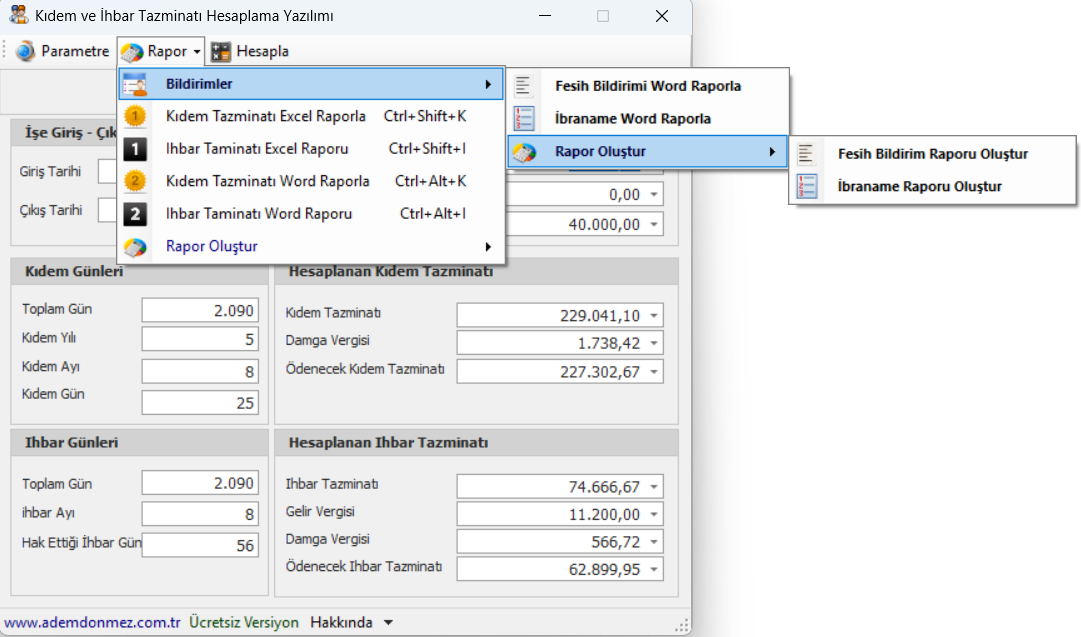
Task: Click the Hak Ettiği İhbar Gün field
Action: tap(200, 545)
